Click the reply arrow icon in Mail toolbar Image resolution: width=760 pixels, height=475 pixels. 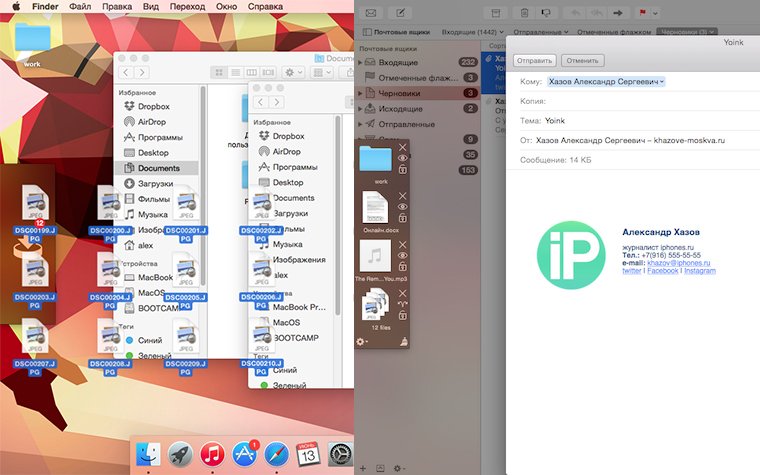(x=575, y=13)
